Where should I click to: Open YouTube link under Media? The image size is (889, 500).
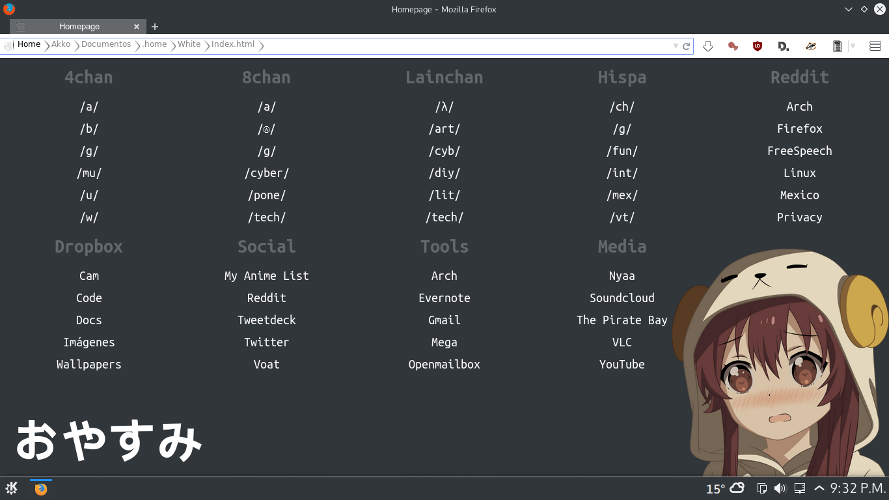click(622, 364)
